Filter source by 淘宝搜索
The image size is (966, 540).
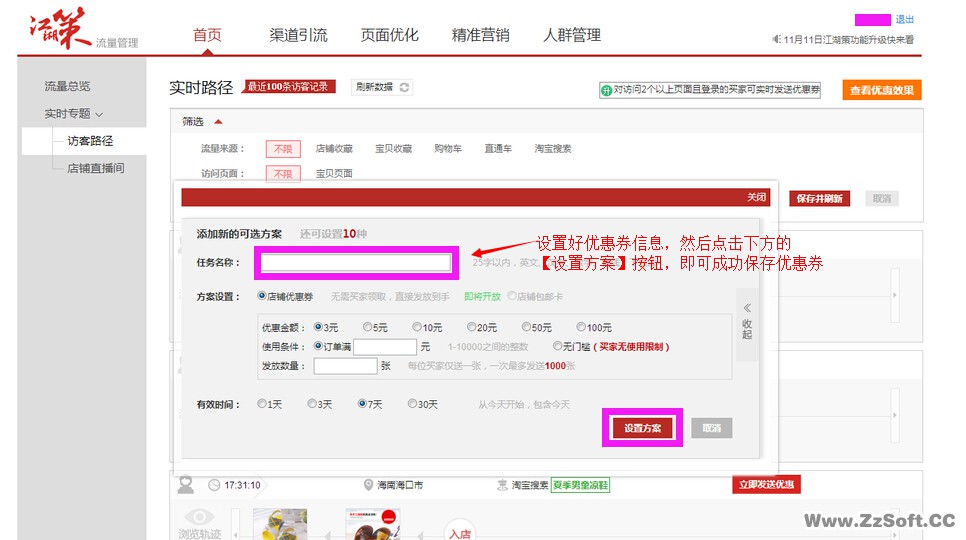tap(553, 148)
